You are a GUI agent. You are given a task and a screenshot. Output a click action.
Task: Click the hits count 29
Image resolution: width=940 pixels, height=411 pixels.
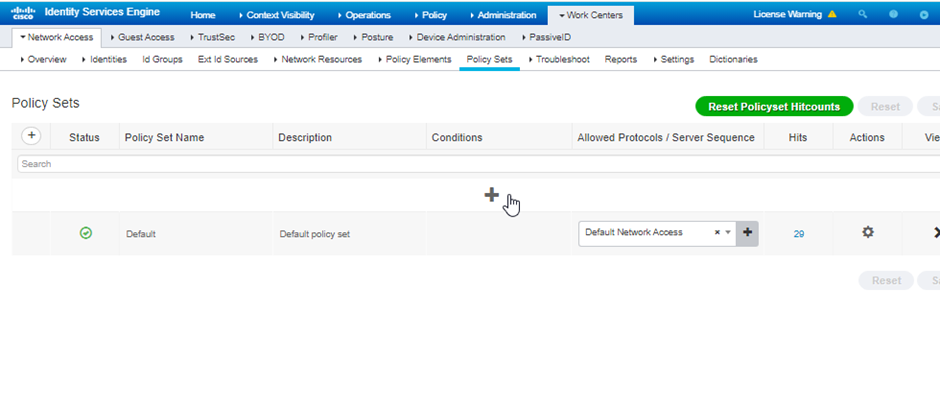click(x=799, y=234)
